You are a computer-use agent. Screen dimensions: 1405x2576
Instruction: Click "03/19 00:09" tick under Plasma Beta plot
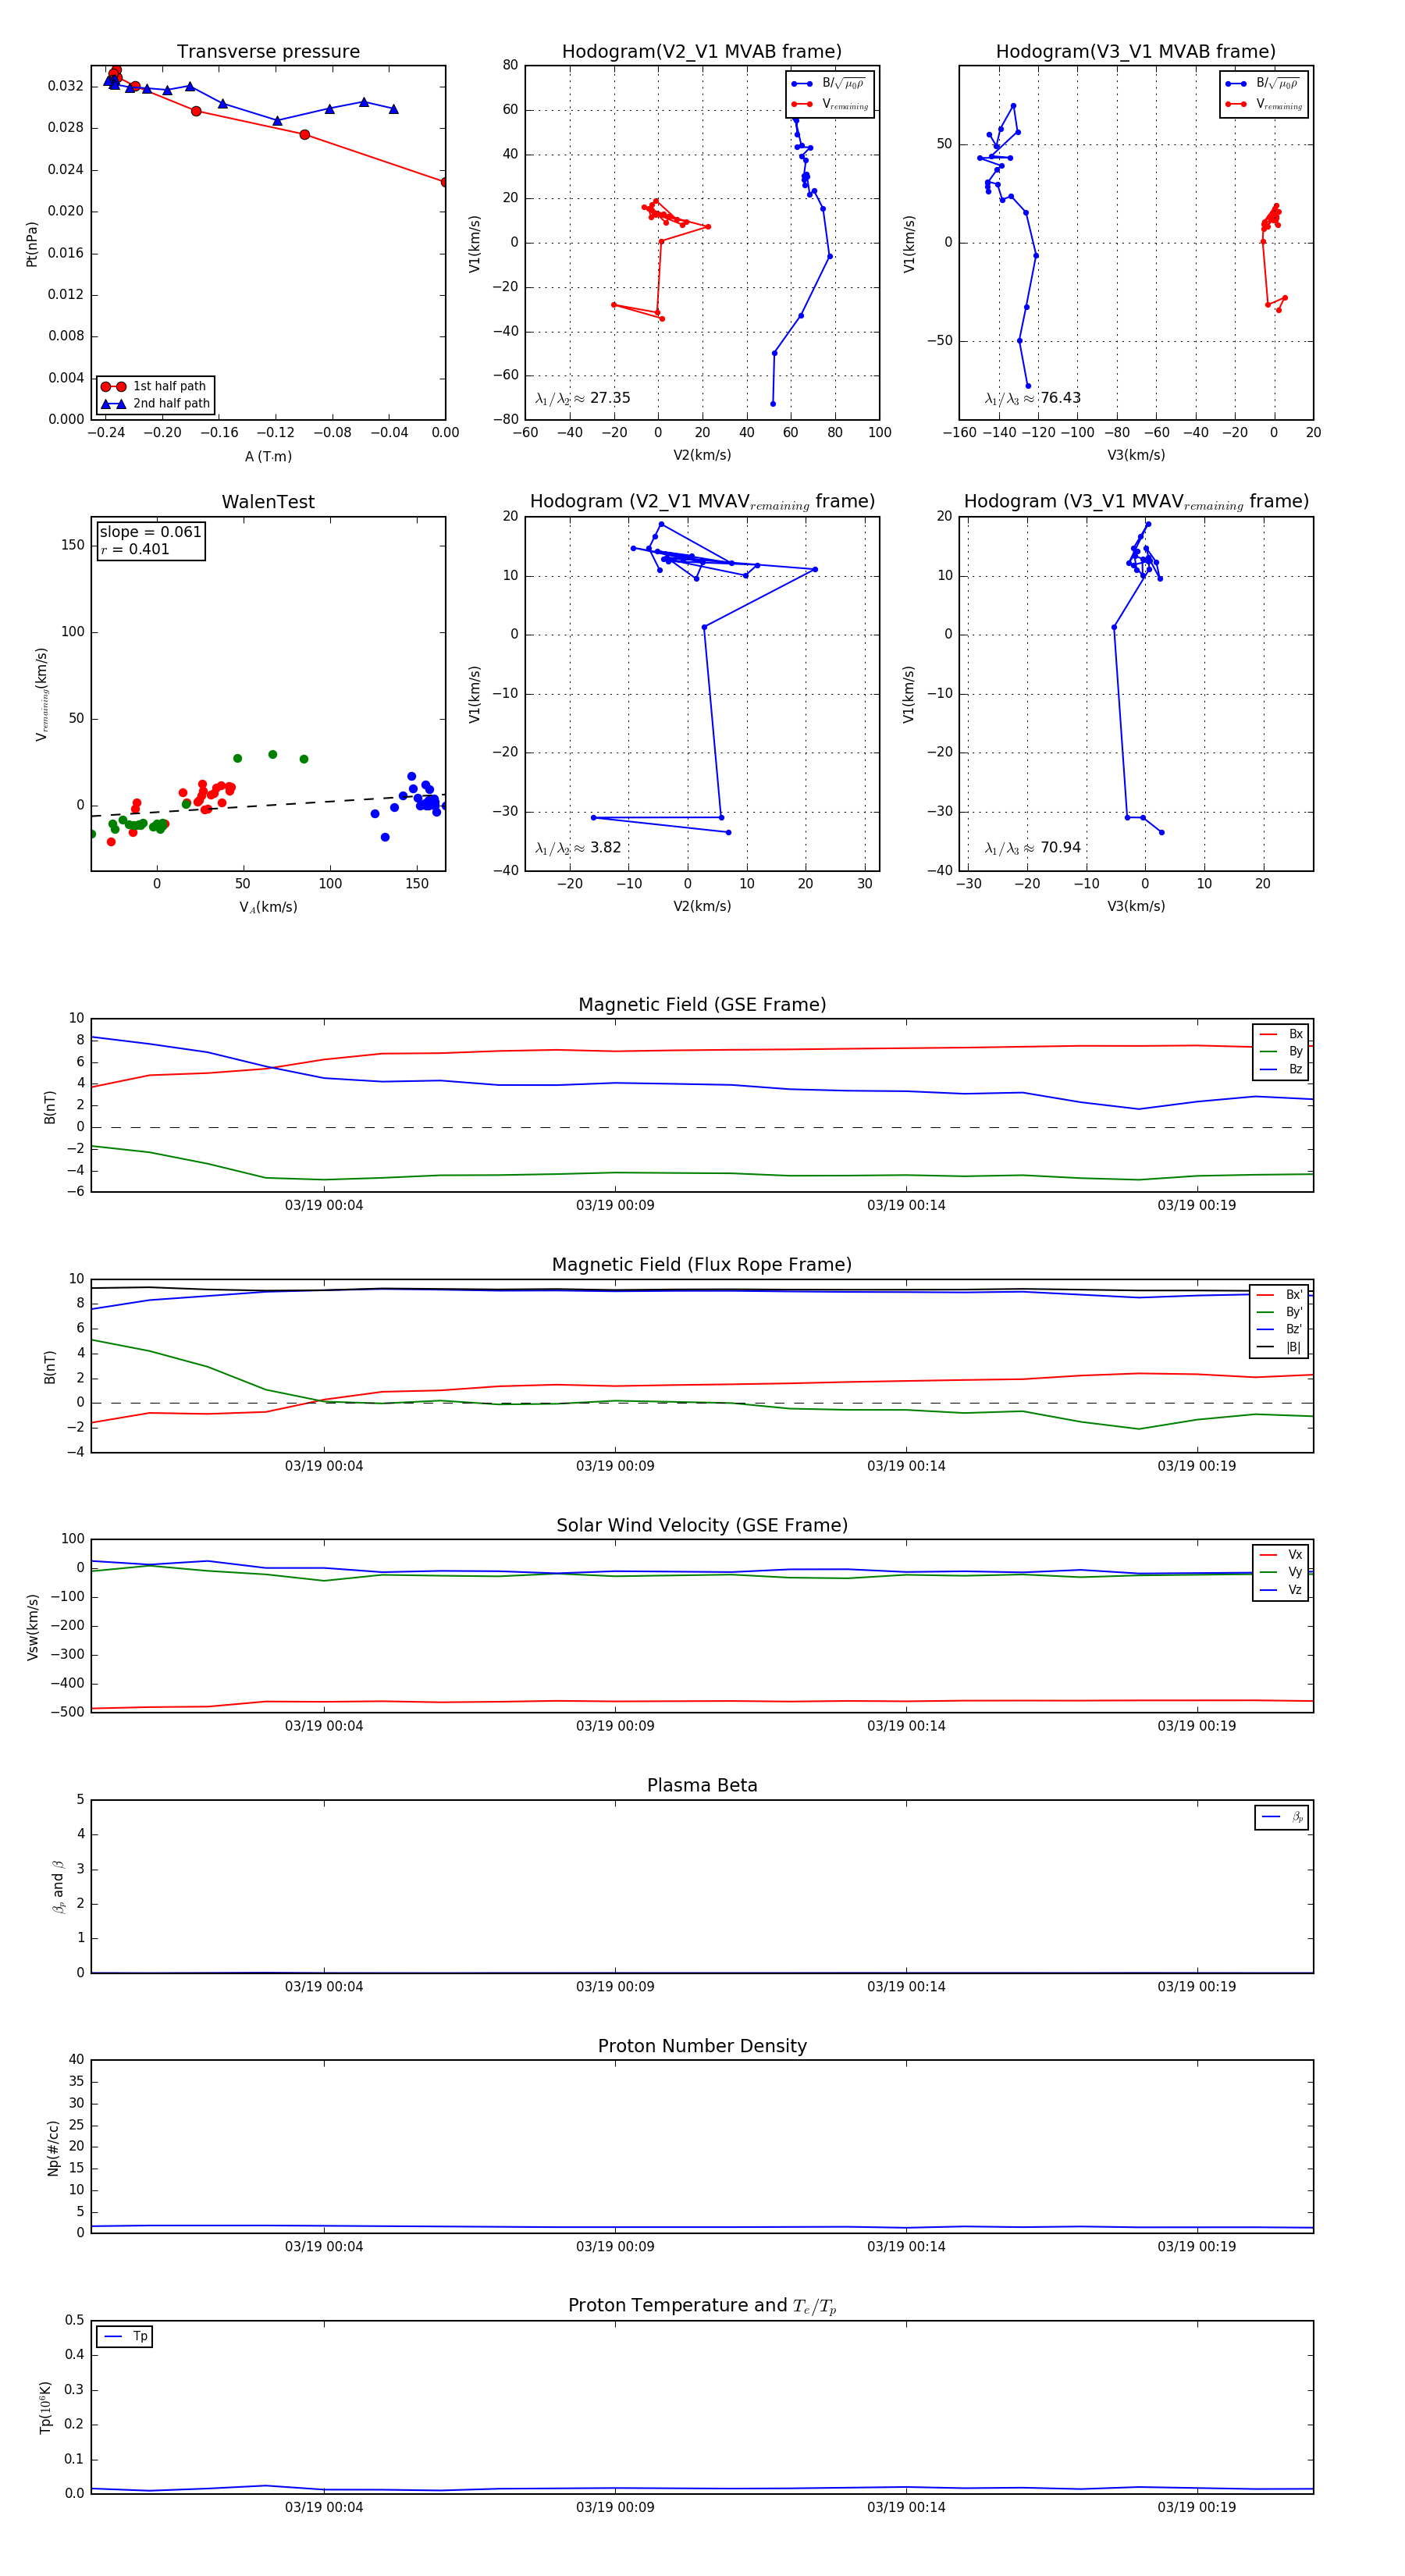click(x=615, y=1987)
